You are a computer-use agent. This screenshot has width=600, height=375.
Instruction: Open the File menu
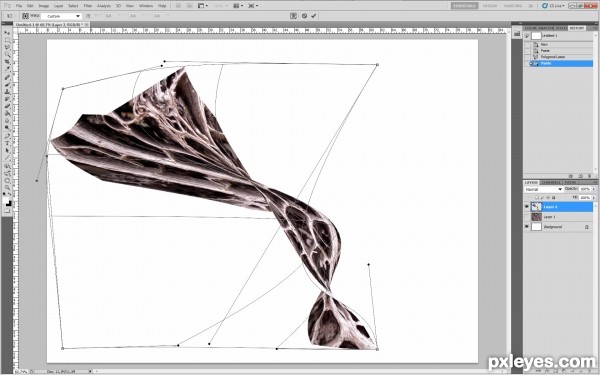tap(19, 6)
